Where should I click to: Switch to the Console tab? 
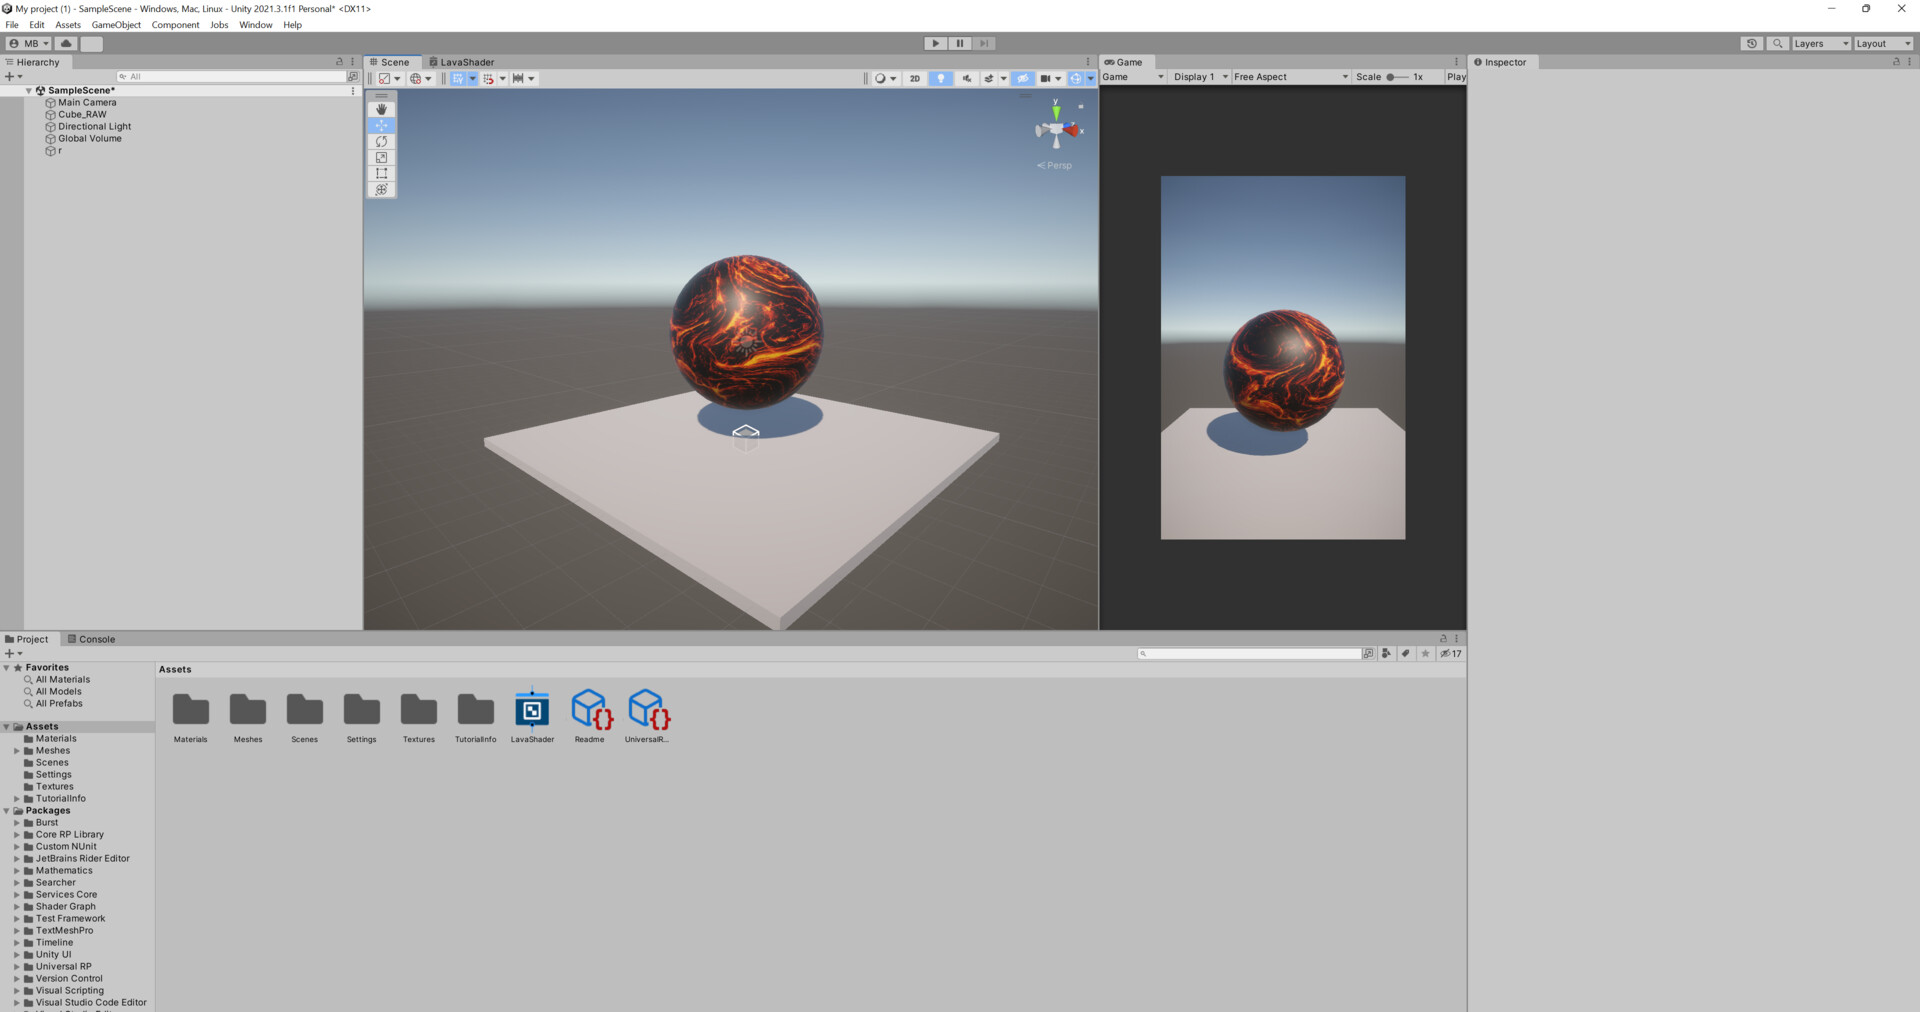click(x=92, y=639)
